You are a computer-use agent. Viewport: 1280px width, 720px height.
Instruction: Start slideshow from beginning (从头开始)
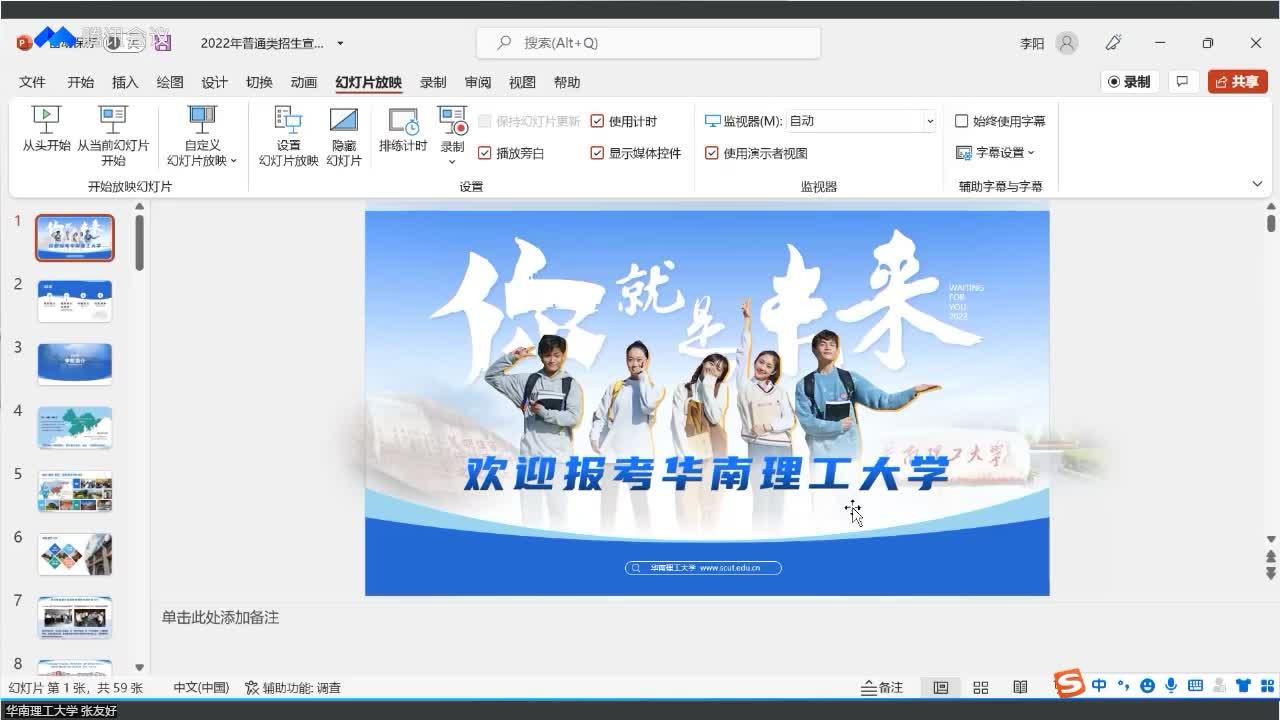point(46,130)
